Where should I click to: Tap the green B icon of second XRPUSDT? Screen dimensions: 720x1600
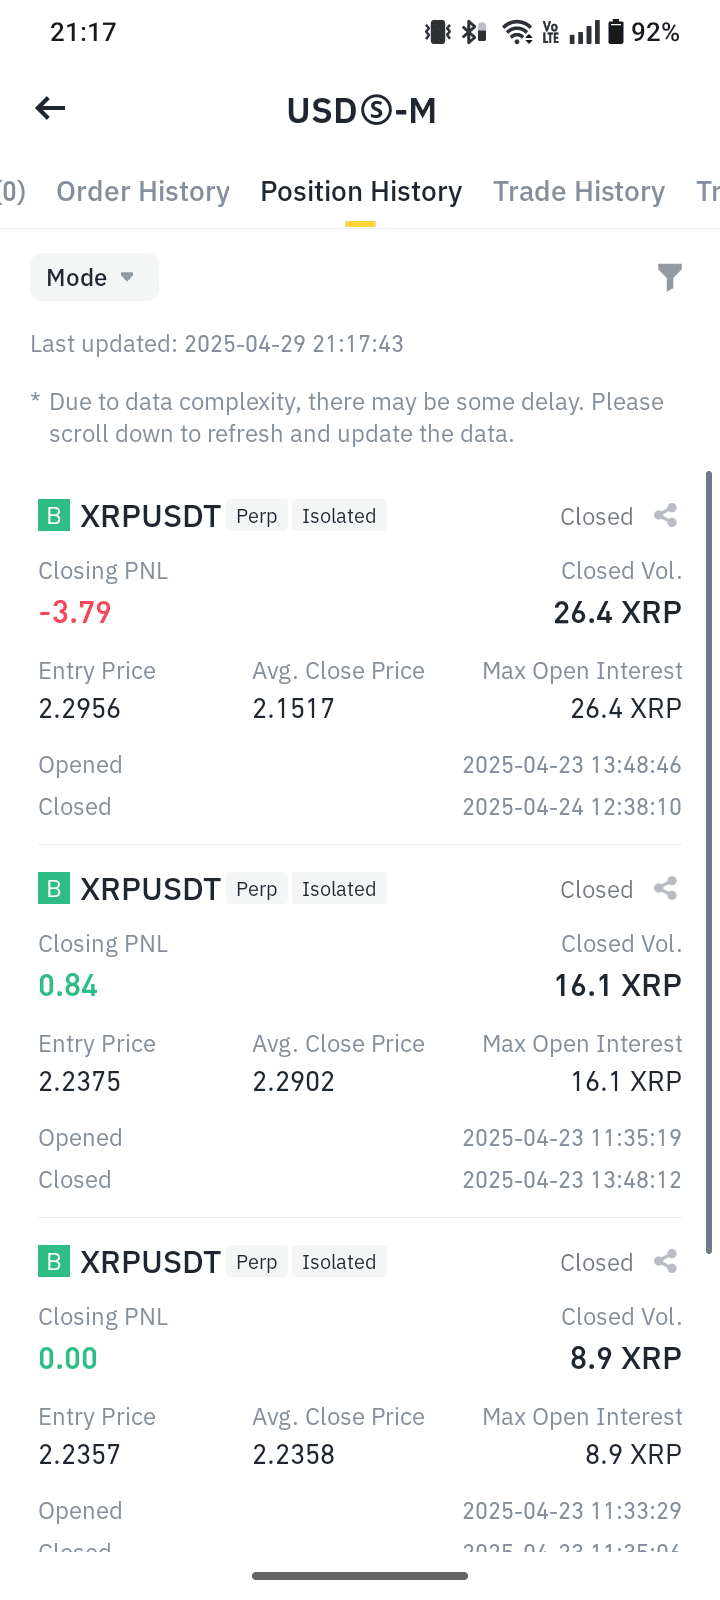54,889
